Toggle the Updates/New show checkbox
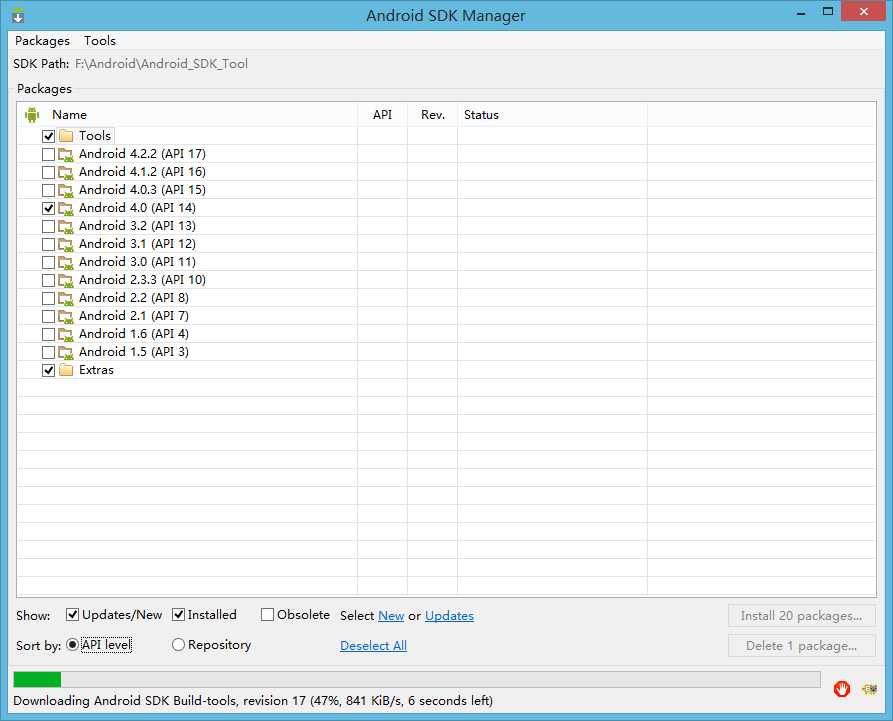 pyautogui.click(x=72, y=615)
